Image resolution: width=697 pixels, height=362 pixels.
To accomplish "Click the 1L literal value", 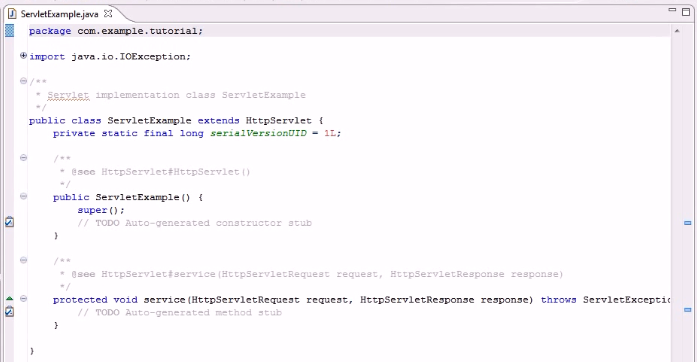I will (x=330, y=133).
